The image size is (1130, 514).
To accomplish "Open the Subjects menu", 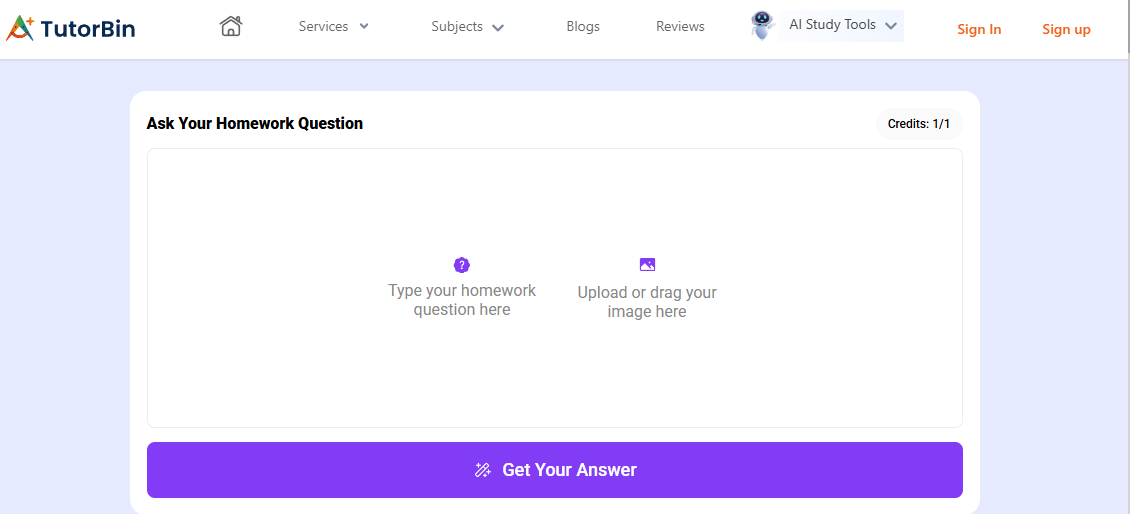I will coord(457,27).
